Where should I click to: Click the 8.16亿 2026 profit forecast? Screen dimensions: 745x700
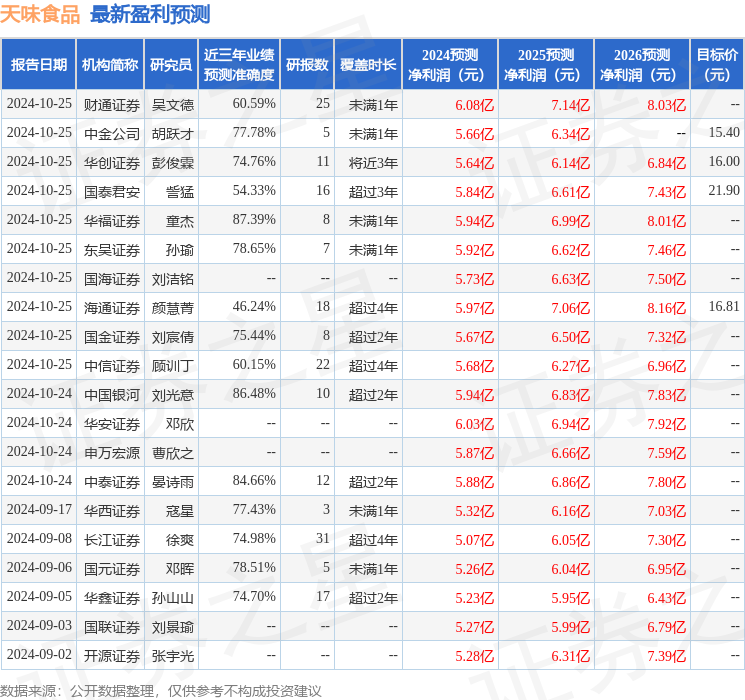click(x=667, y=308)
